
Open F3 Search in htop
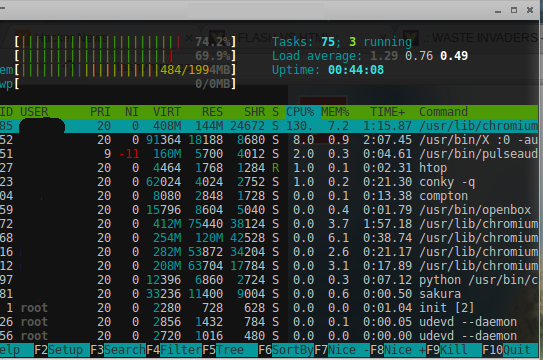coord(118,350)
